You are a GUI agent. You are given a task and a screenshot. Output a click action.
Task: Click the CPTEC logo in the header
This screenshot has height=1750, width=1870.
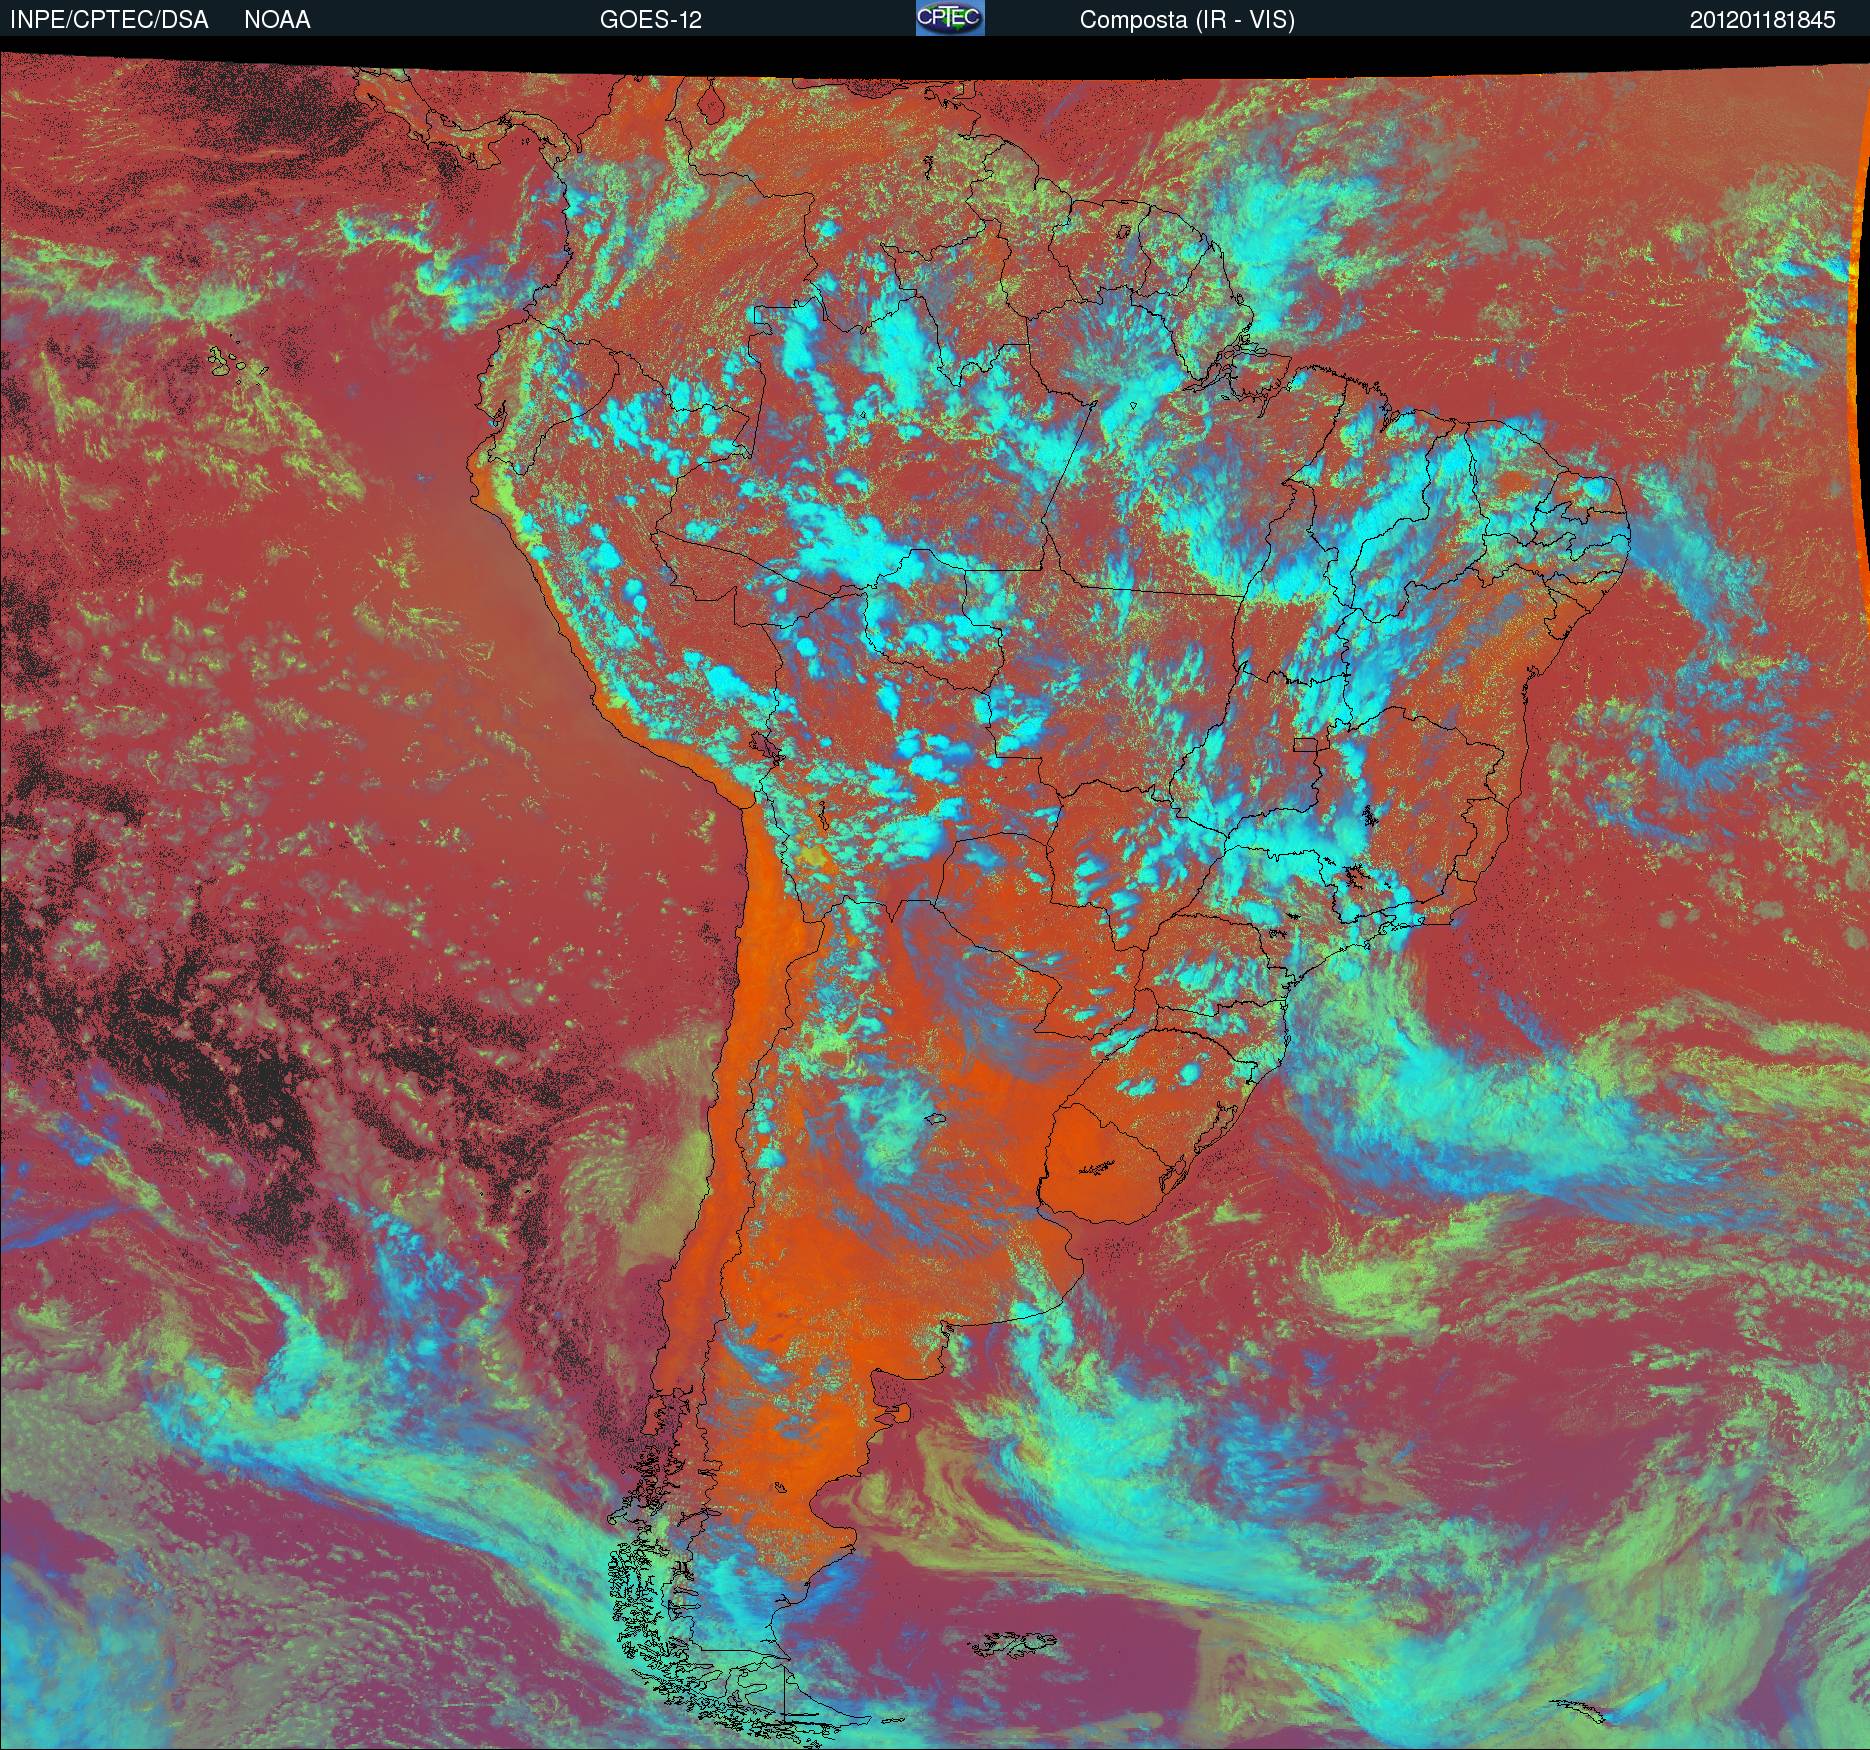[x=950, y=18]
